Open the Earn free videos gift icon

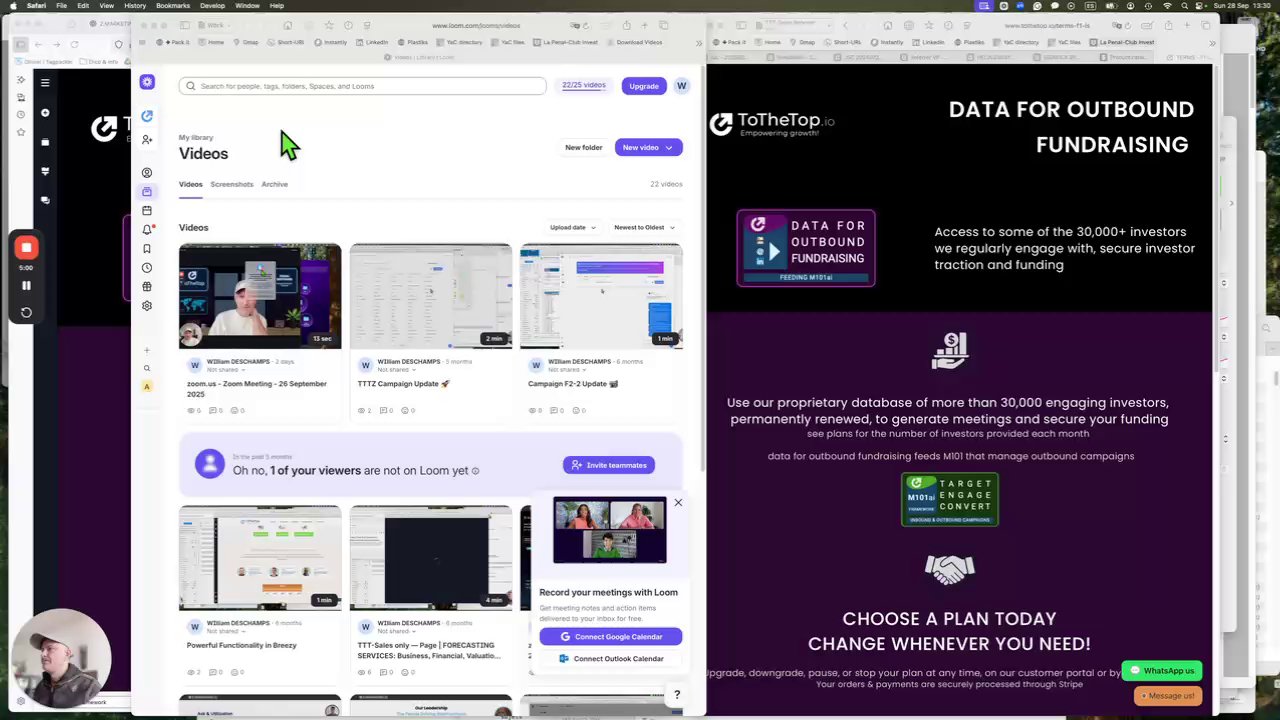click(x=147, y=287)
